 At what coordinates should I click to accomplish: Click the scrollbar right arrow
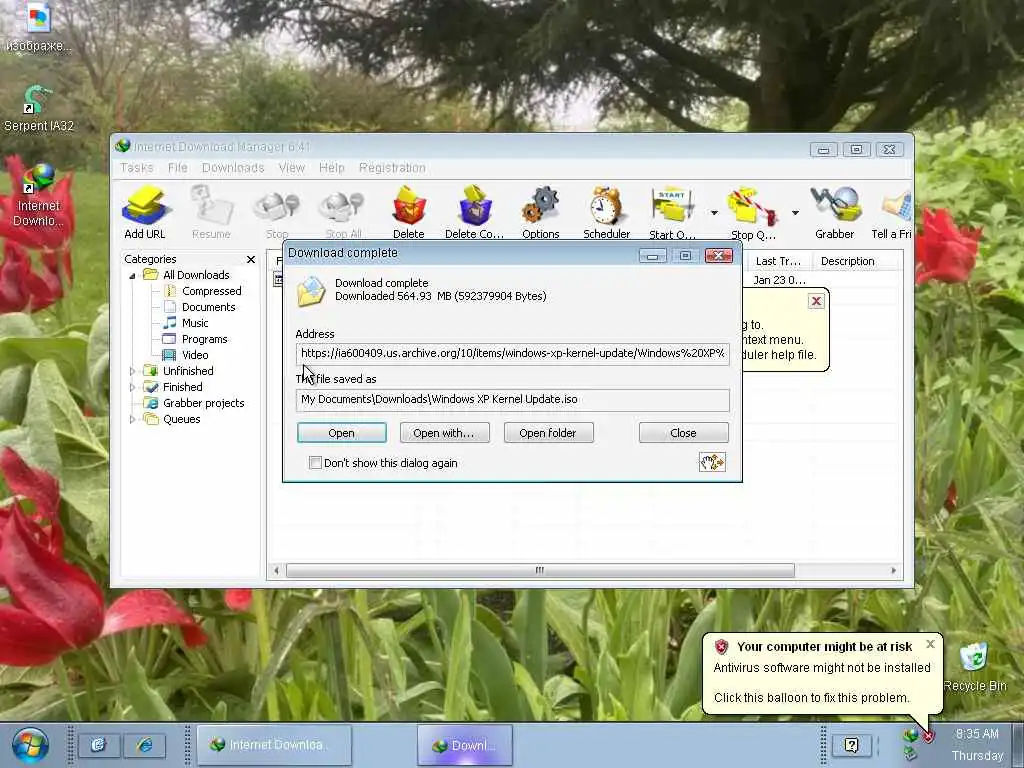click(x=893, y=571)
